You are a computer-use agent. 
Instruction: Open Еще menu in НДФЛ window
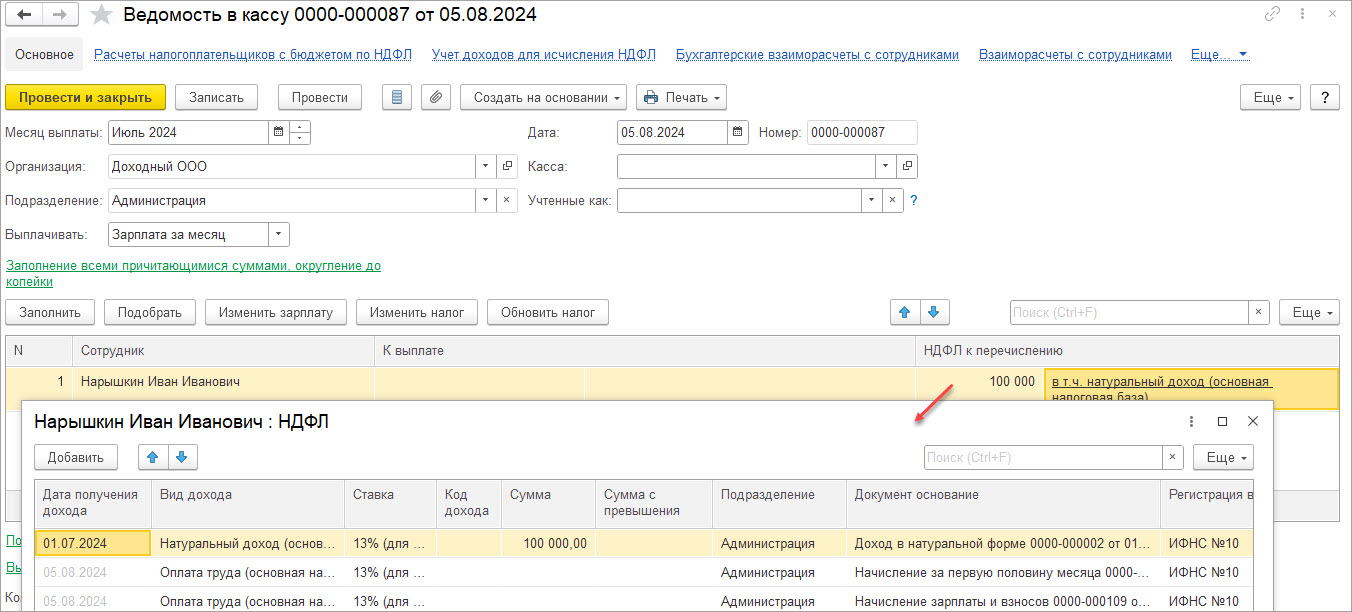click(x=1223, y=457)
